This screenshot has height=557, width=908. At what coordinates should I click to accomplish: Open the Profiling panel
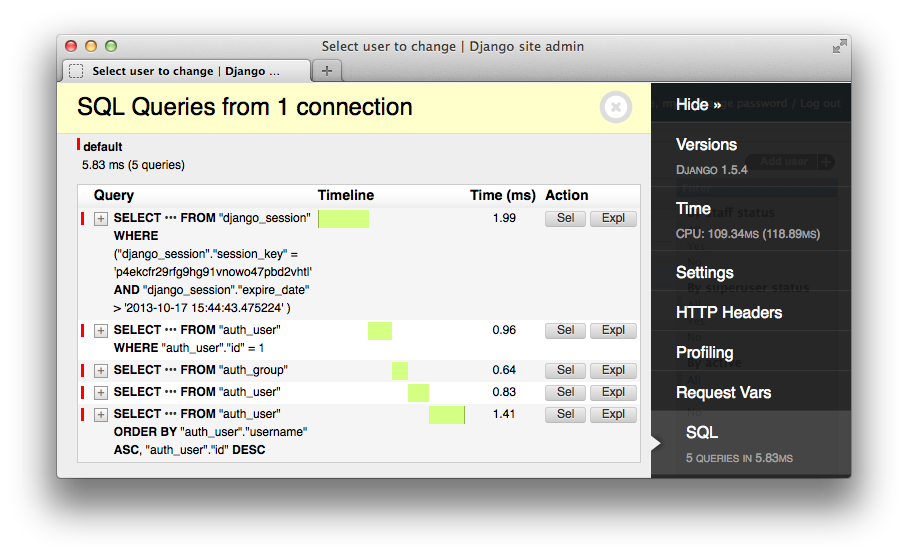click(704, 353)
